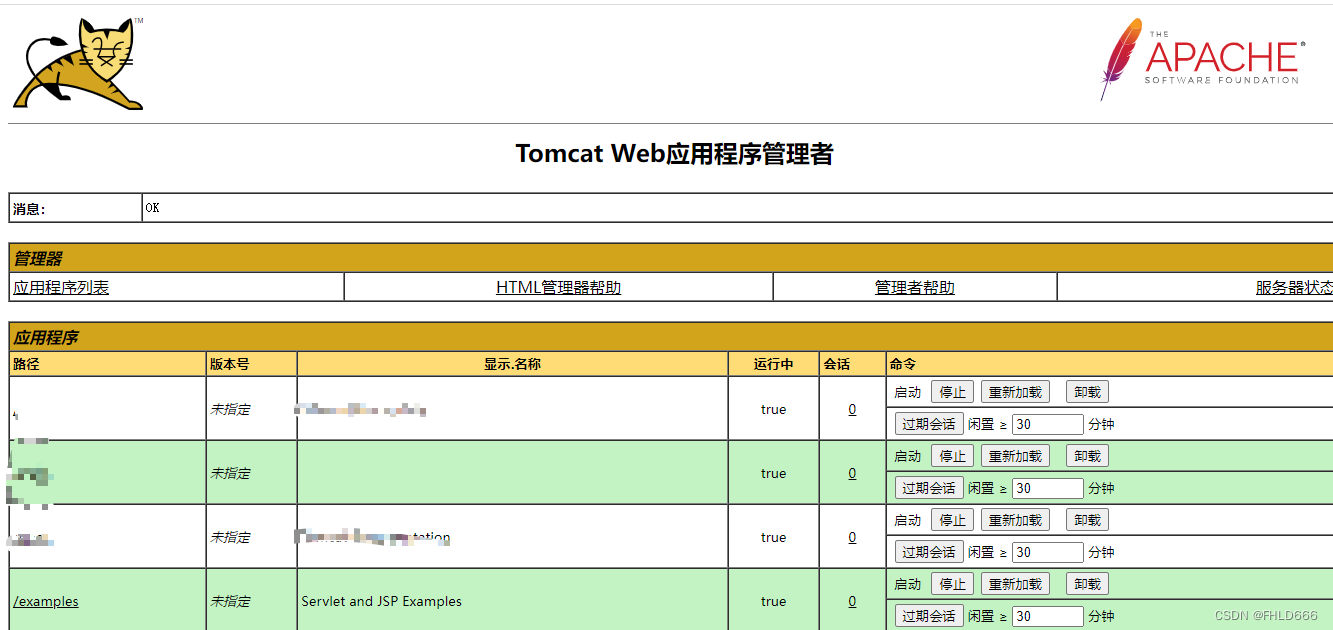
Task: Click 卸载 in the second application row
Action: pos(1087,455)
